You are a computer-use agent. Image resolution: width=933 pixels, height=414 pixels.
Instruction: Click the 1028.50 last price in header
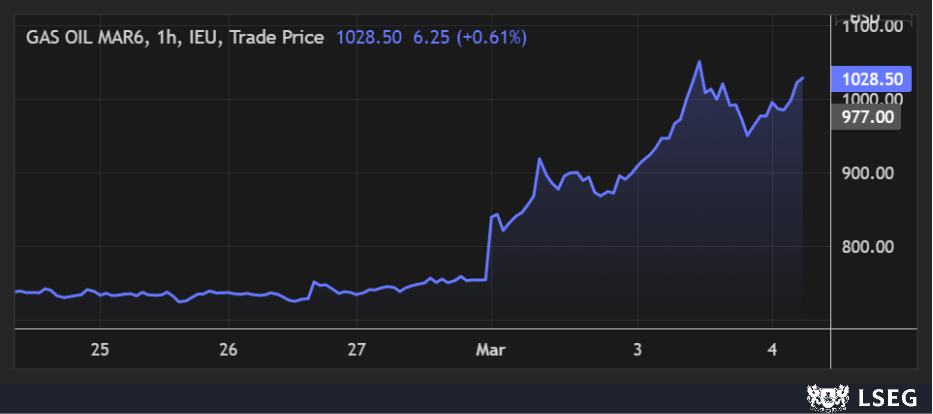(369, 37)
